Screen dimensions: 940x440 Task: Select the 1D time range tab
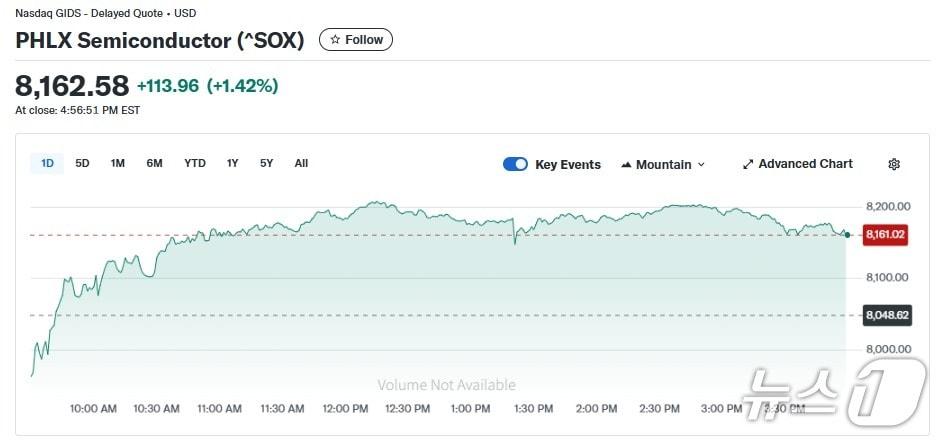coord(48,163)
